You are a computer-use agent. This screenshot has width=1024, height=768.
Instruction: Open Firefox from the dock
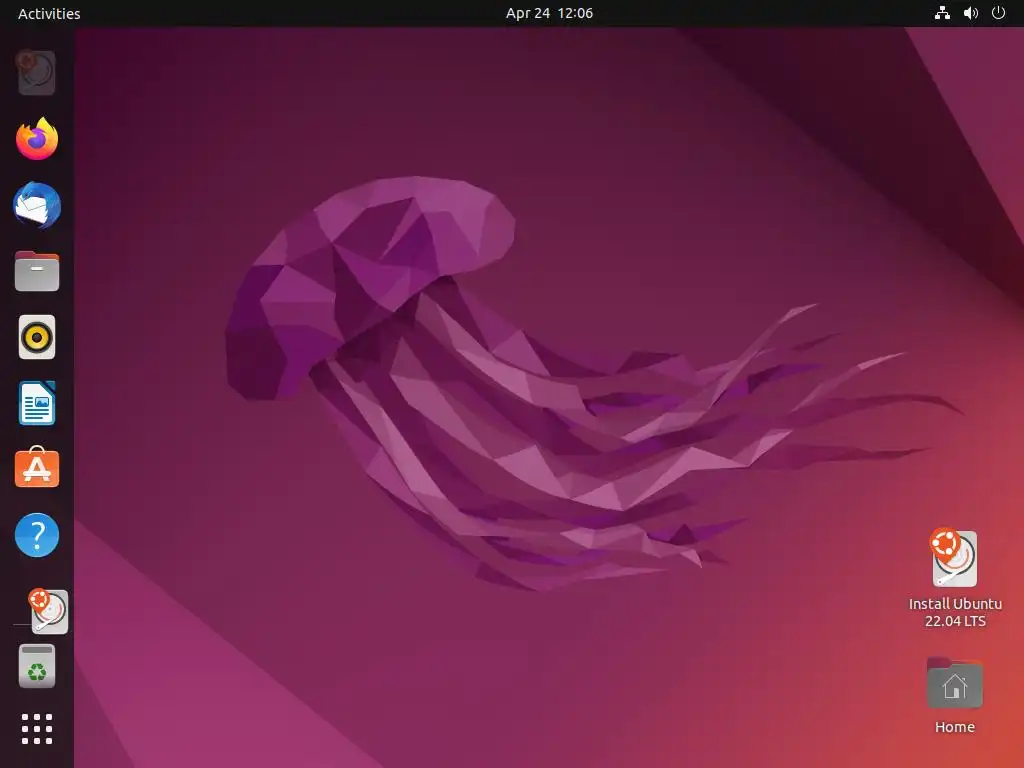[37, 138]
